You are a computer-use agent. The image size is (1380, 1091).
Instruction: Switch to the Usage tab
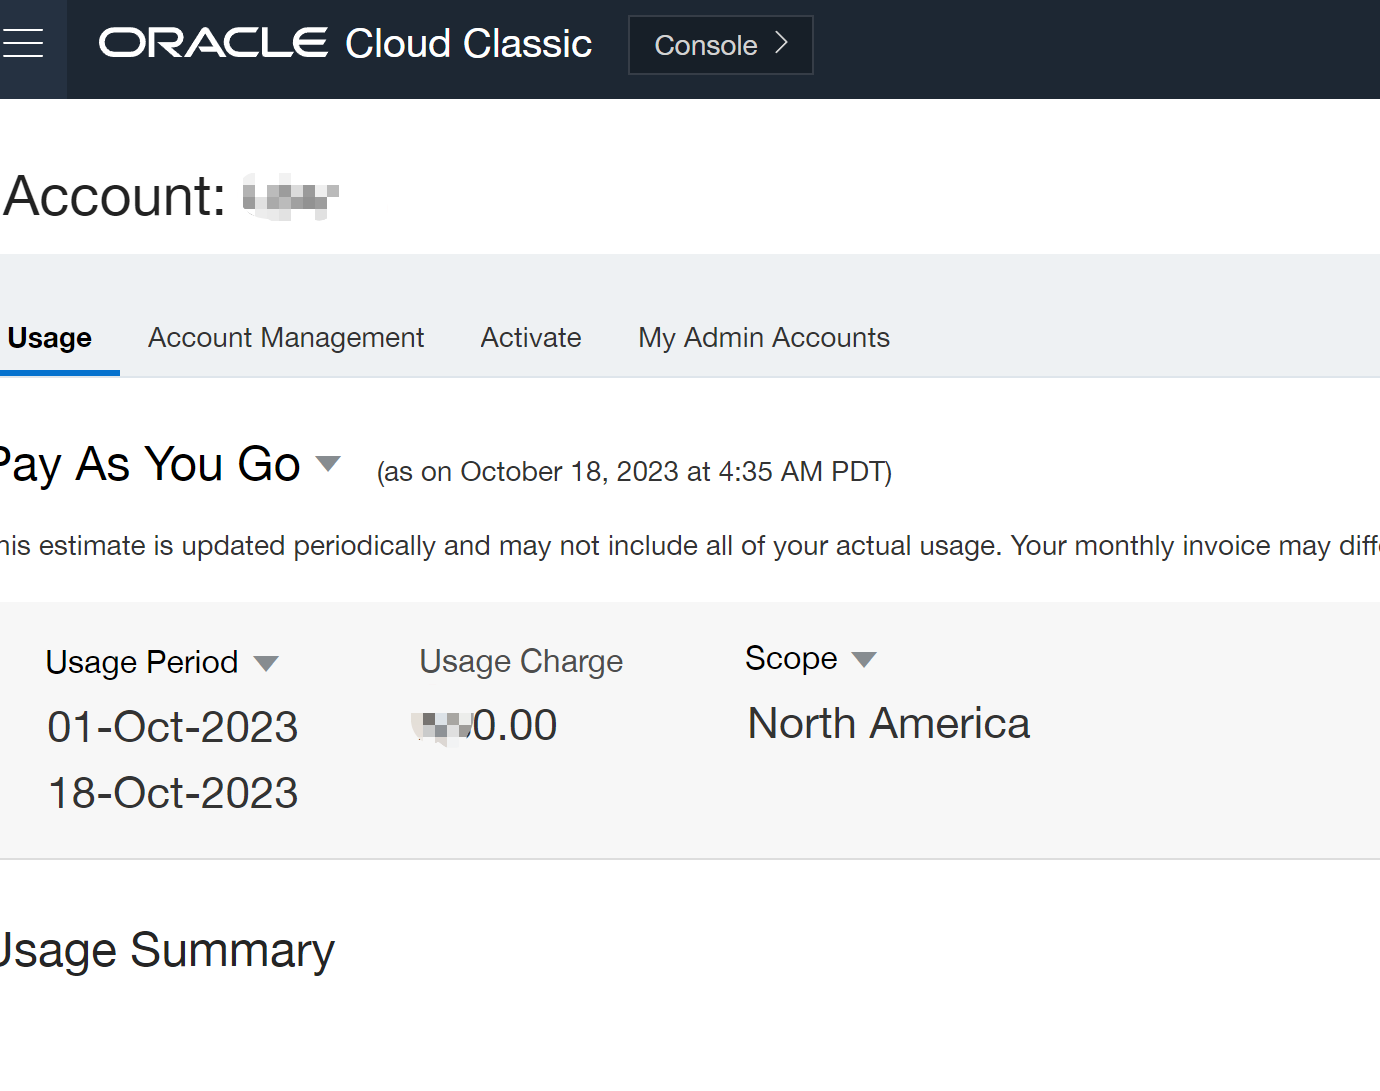50,338
